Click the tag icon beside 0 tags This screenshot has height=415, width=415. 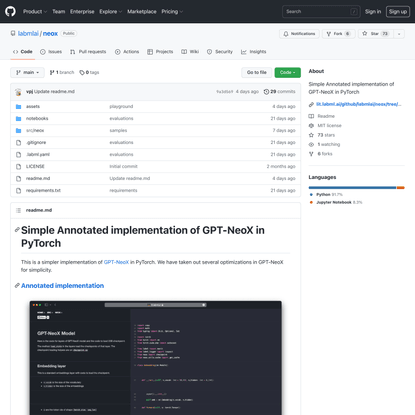coord(82,72)
